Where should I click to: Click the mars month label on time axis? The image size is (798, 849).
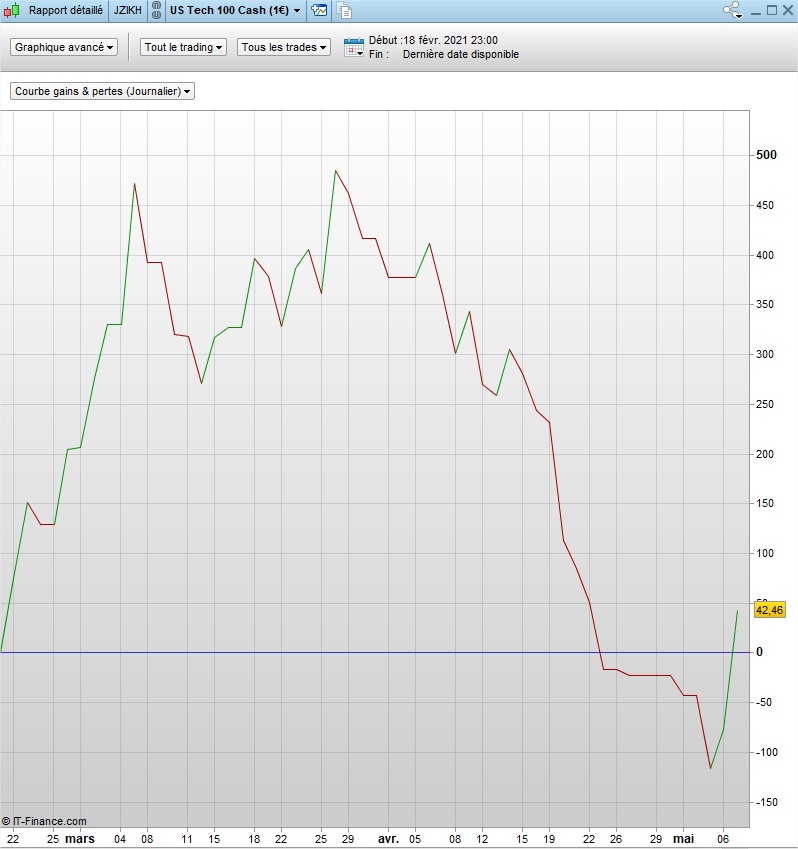tap(80, 839)
